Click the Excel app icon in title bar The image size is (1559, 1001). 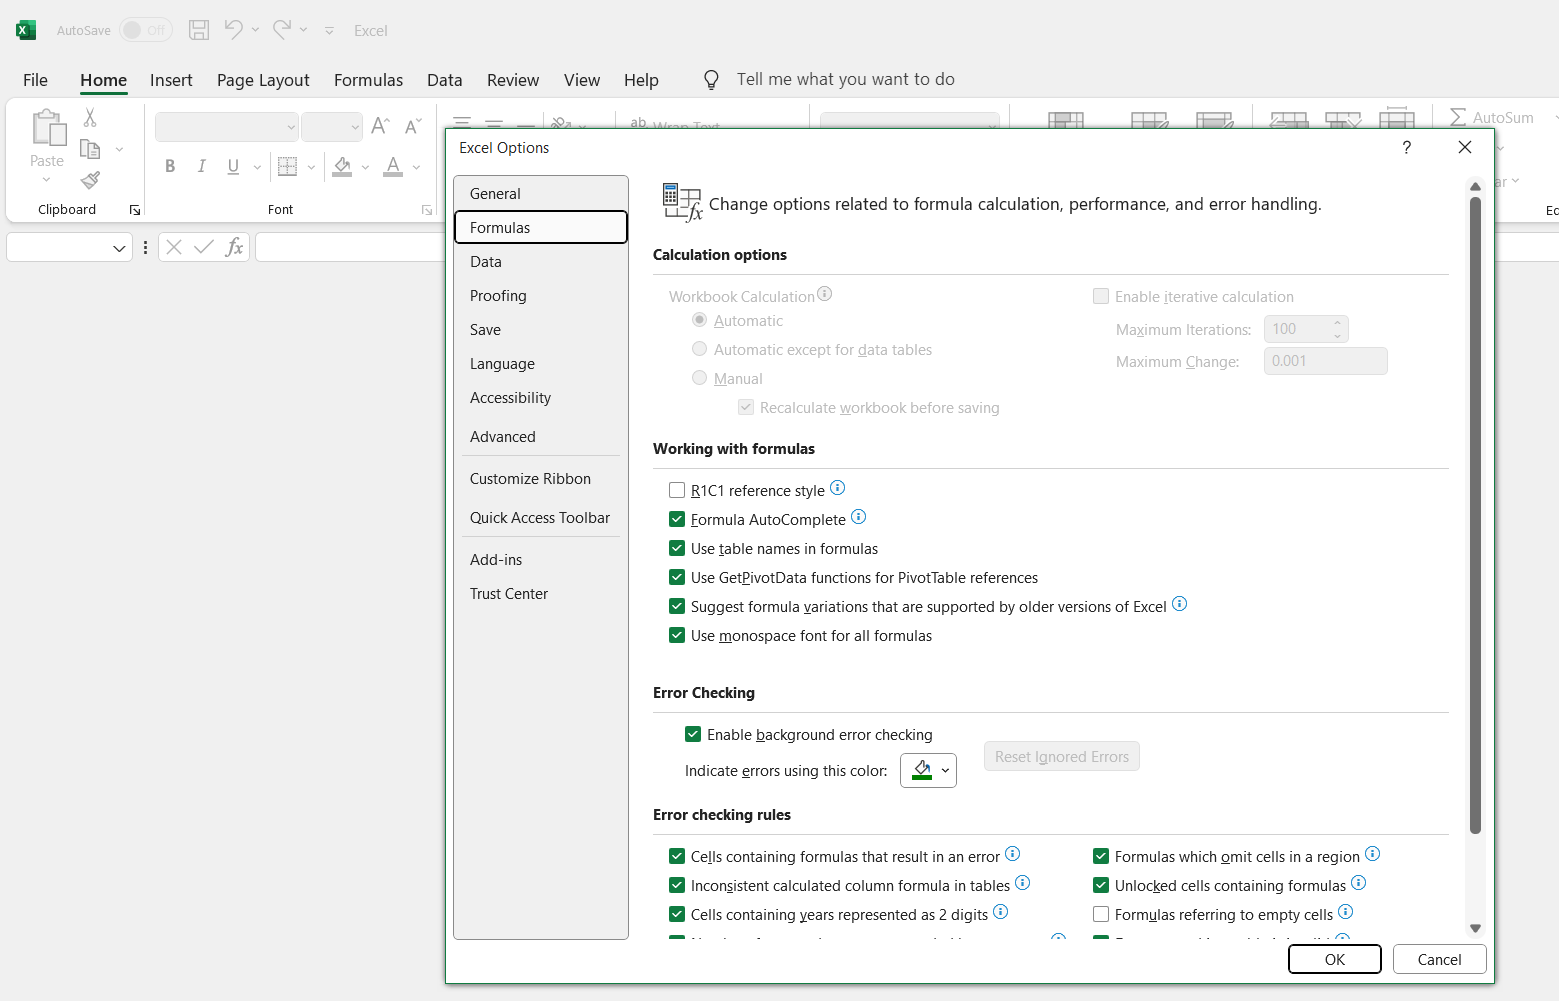tap(26, 30)
